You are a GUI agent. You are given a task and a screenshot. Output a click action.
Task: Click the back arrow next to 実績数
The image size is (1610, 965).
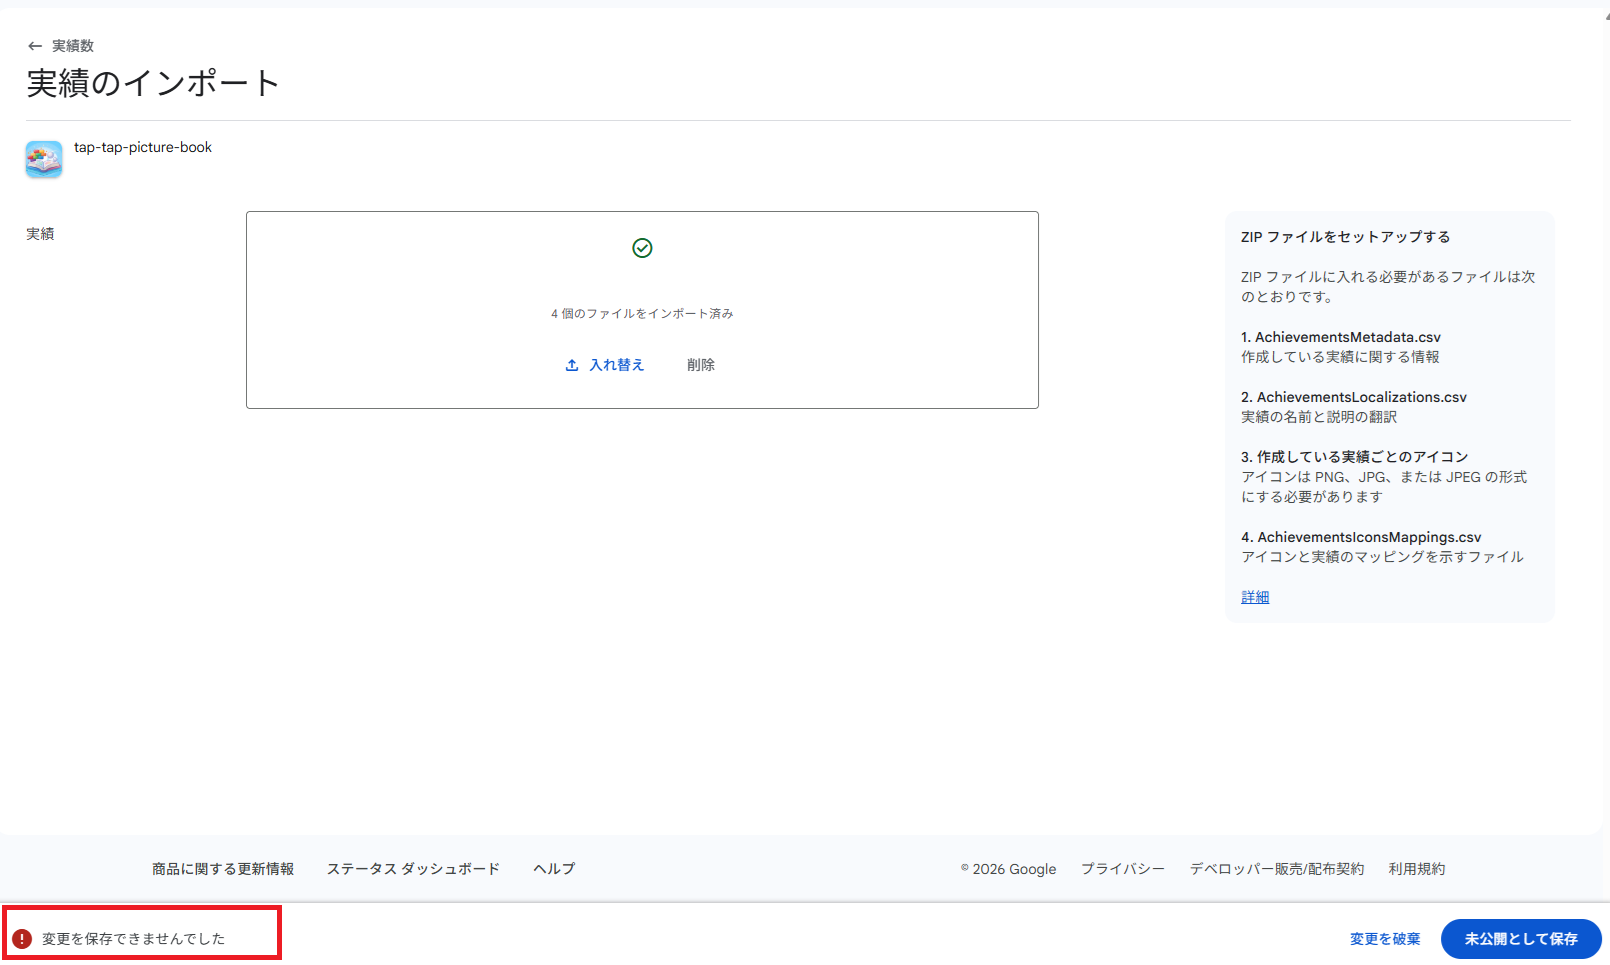(35, 46)
